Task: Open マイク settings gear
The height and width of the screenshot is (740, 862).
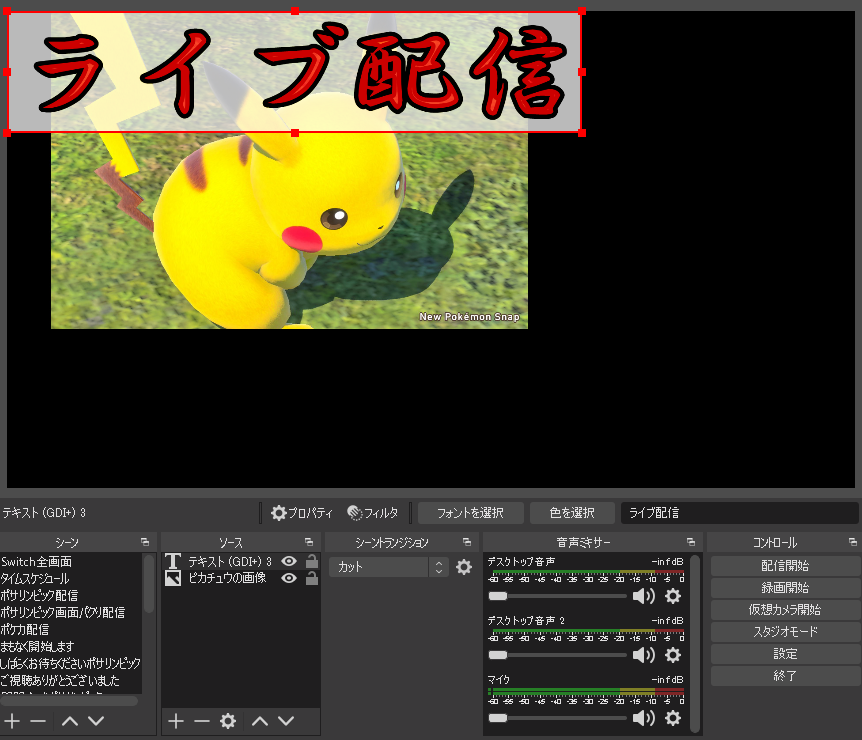Action: tap(673, 718)
